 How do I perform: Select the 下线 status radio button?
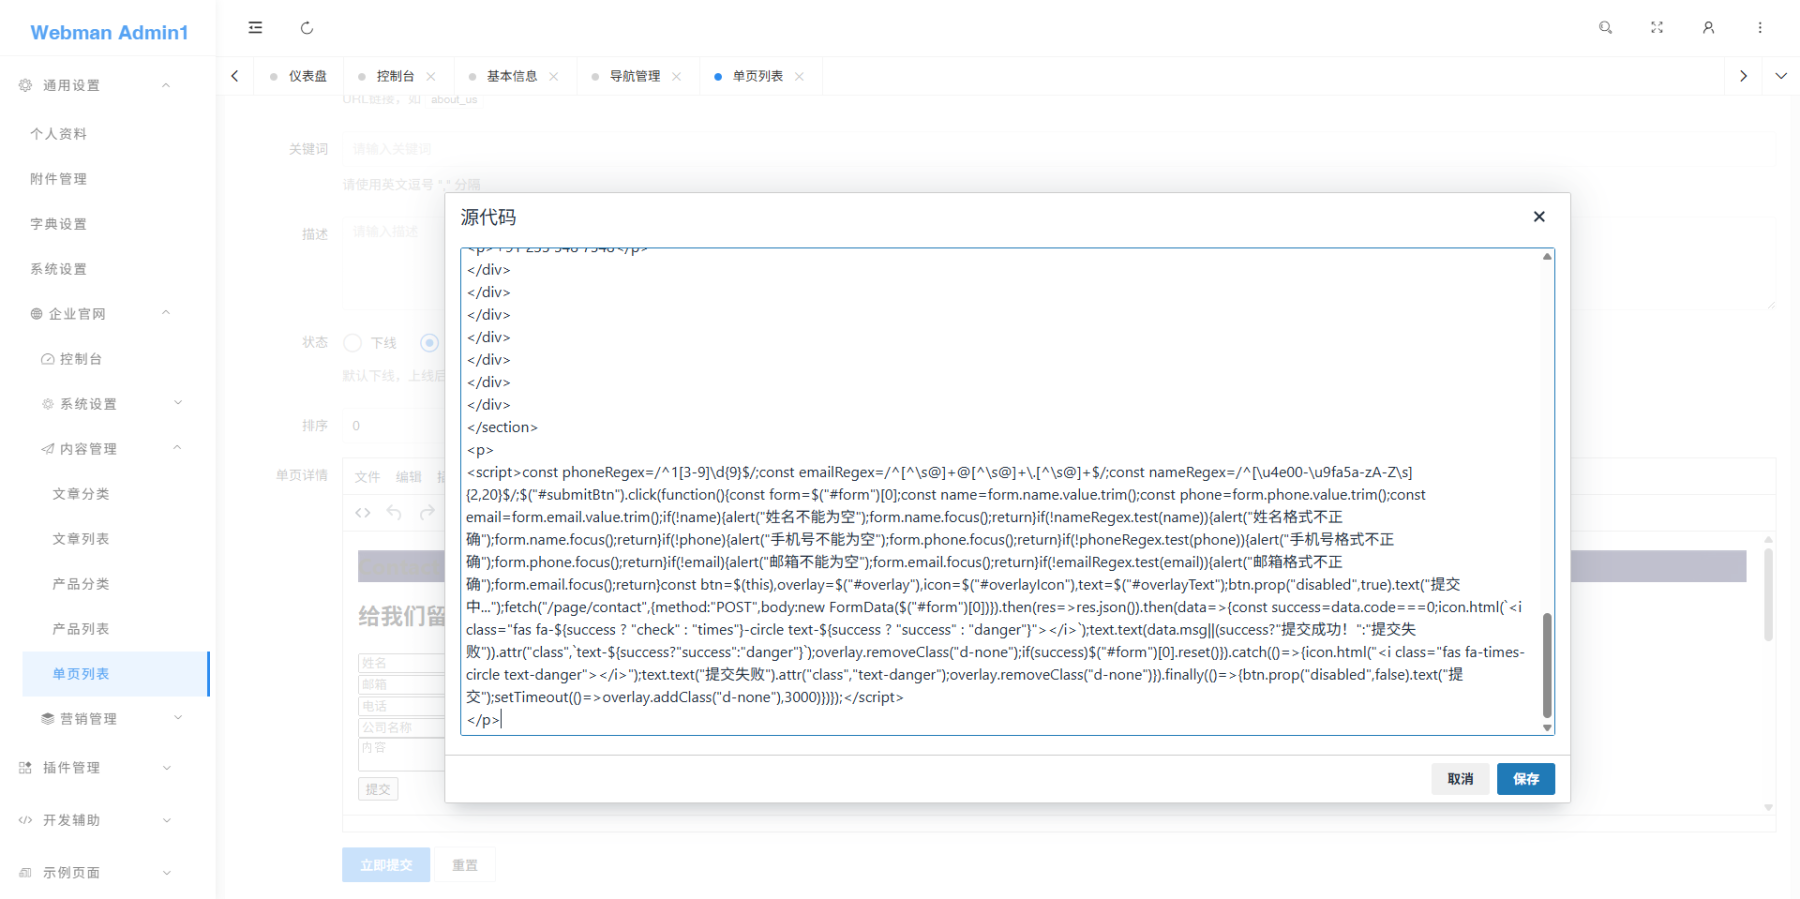pos(352,343)
